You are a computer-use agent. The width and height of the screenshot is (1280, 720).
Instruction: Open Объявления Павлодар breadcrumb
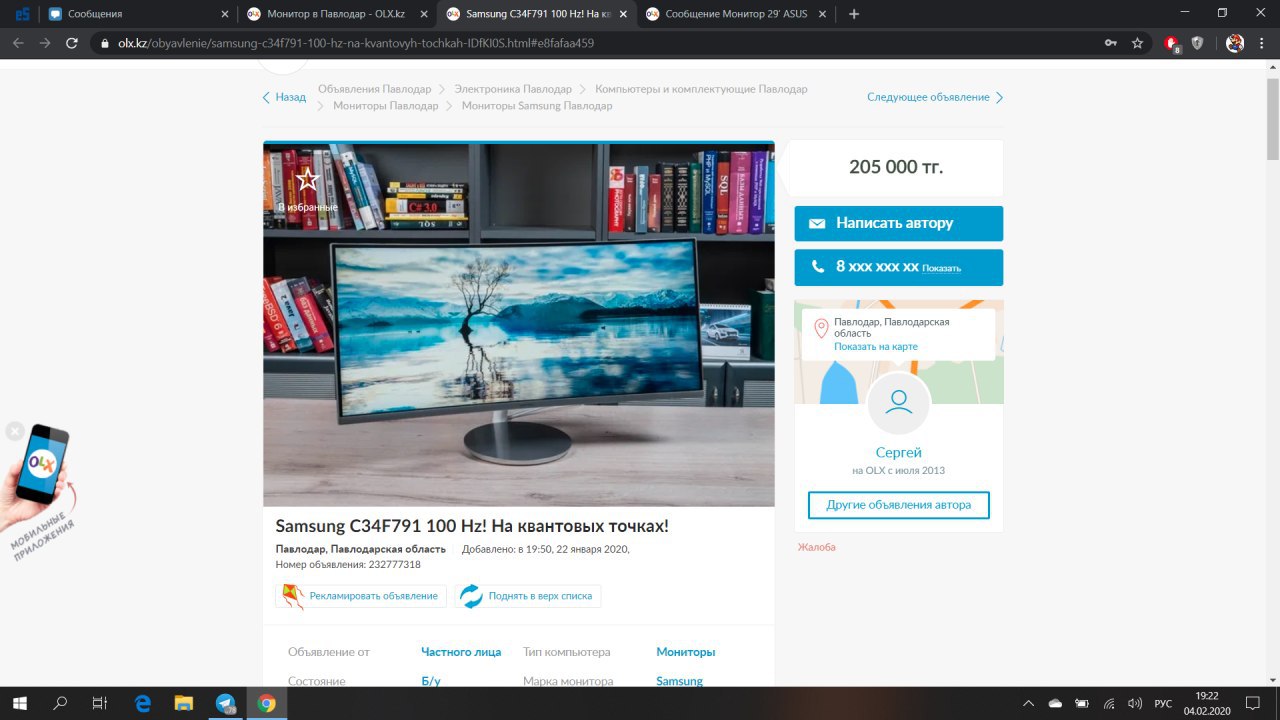375,89
